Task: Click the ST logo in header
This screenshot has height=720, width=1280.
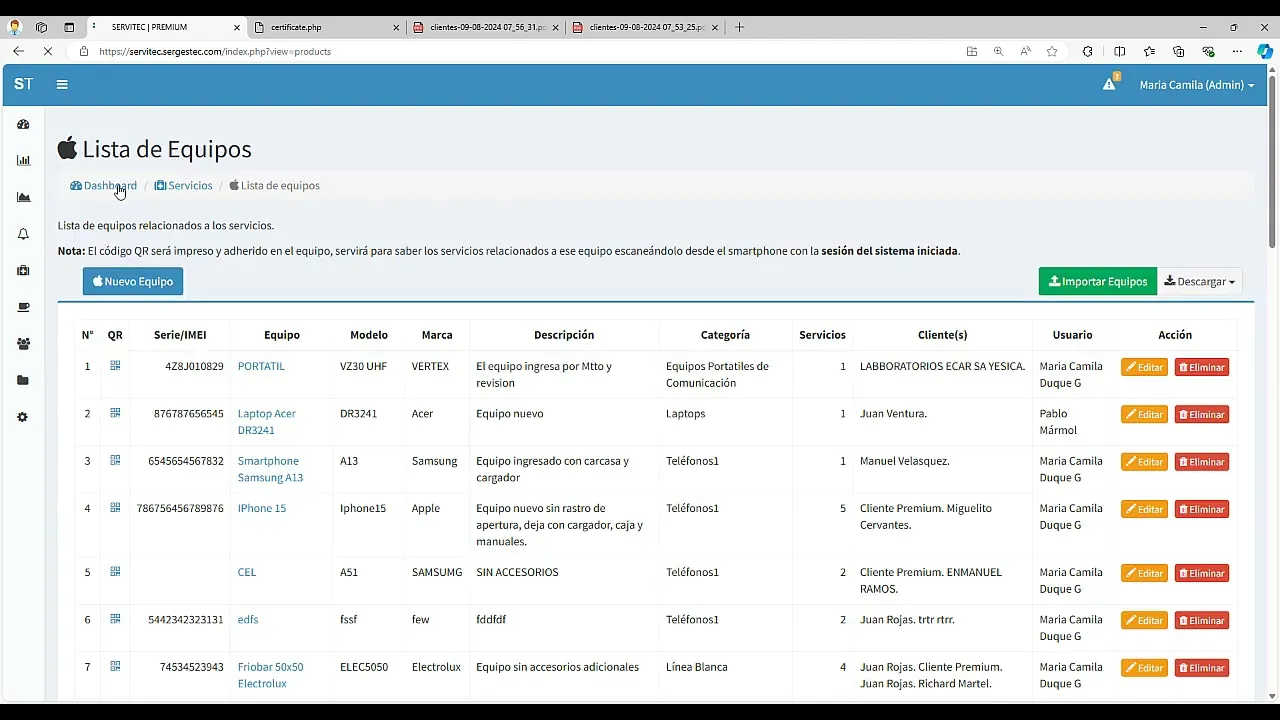Action: click(23, 84)
